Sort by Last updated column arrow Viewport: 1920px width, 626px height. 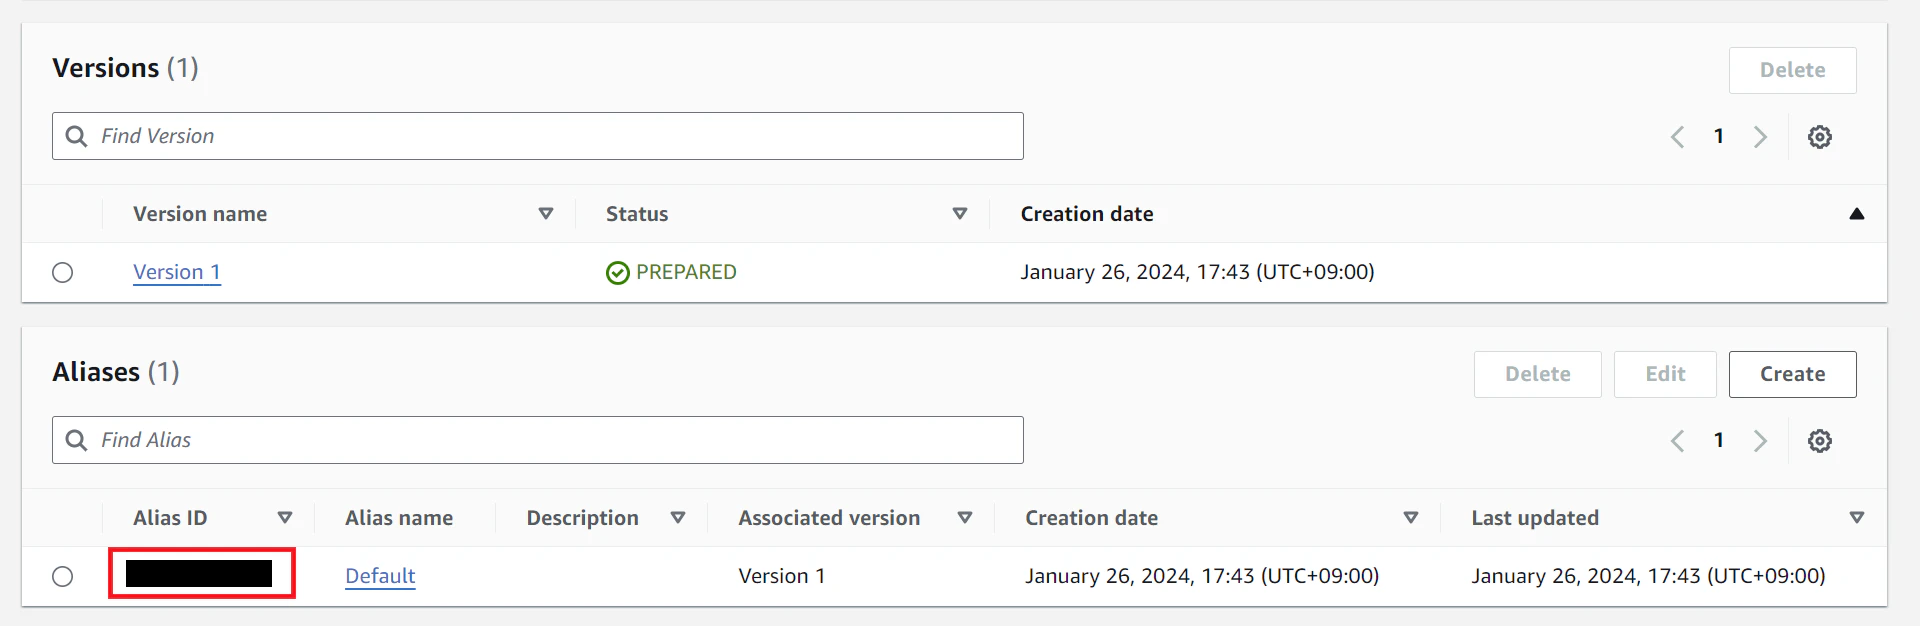[x=1857, y=518]
